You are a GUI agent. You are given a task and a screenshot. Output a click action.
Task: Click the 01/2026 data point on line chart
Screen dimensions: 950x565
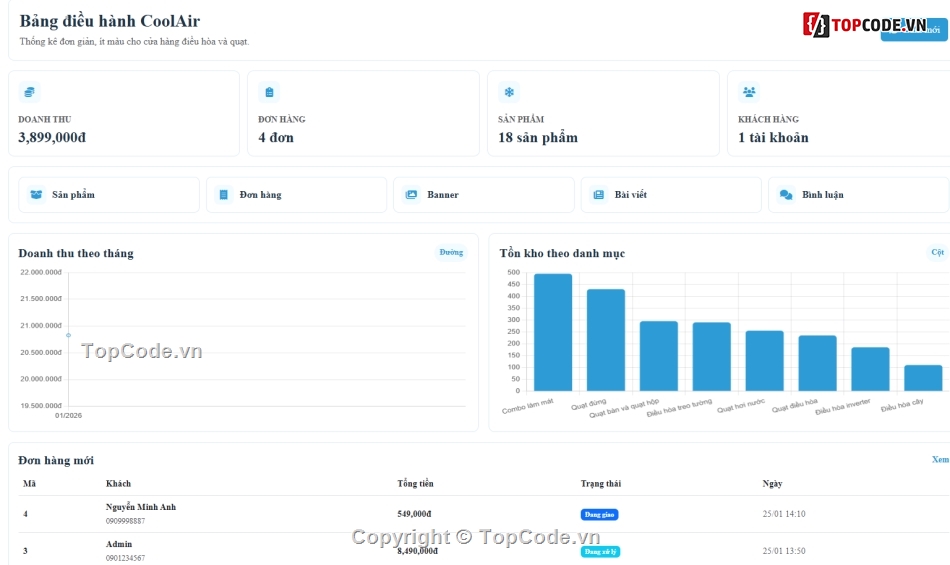click(x=68, y=335)
